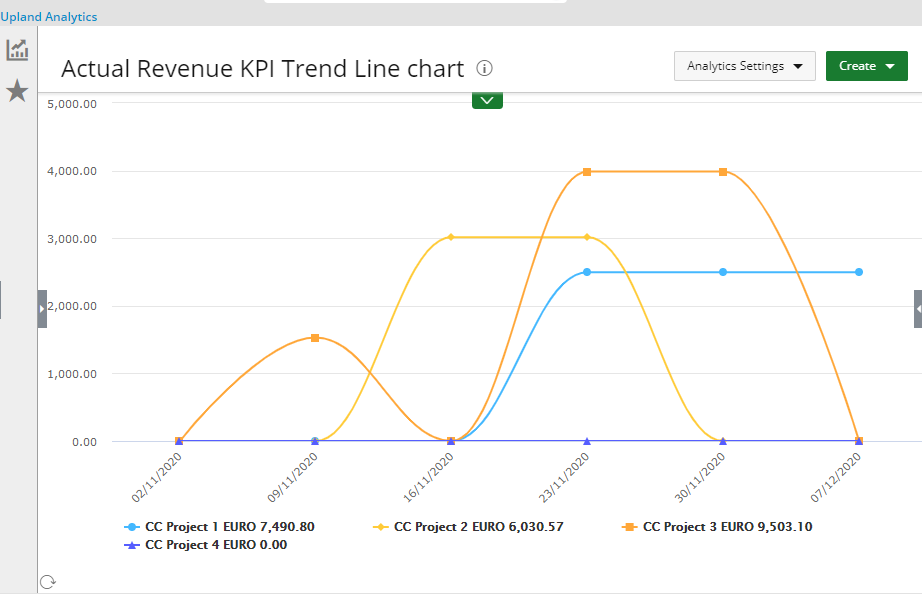
Task: Click CC Project 1 data point at 30/11/2020
Action: point(723,272)
